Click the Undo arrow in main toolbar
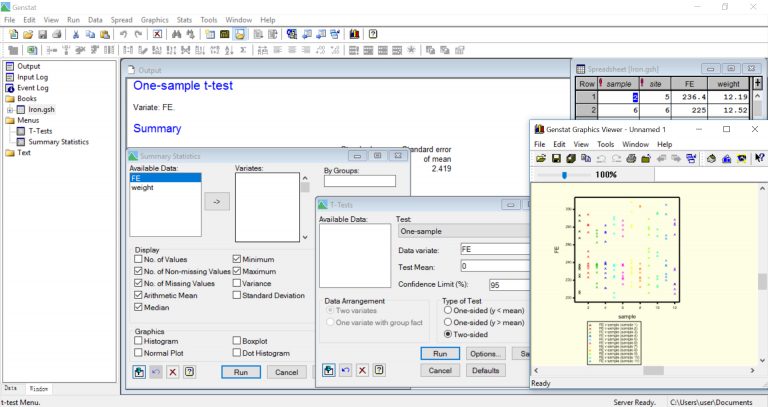Viewport: 768px width, 407px height. pos(123,34)
